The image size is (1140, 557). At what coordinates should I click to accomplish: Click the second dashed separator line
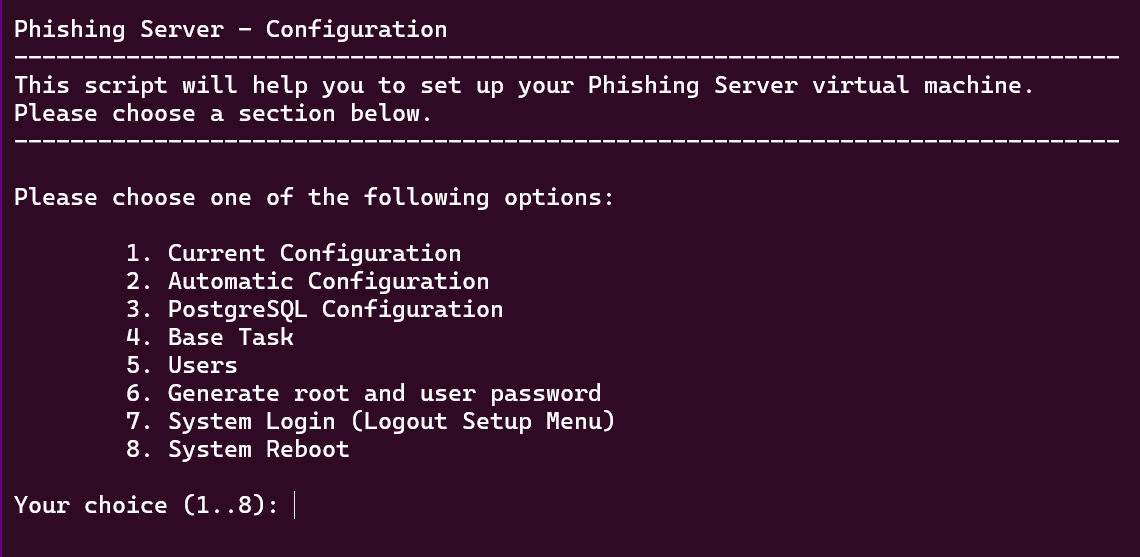(x=566, y=141)
